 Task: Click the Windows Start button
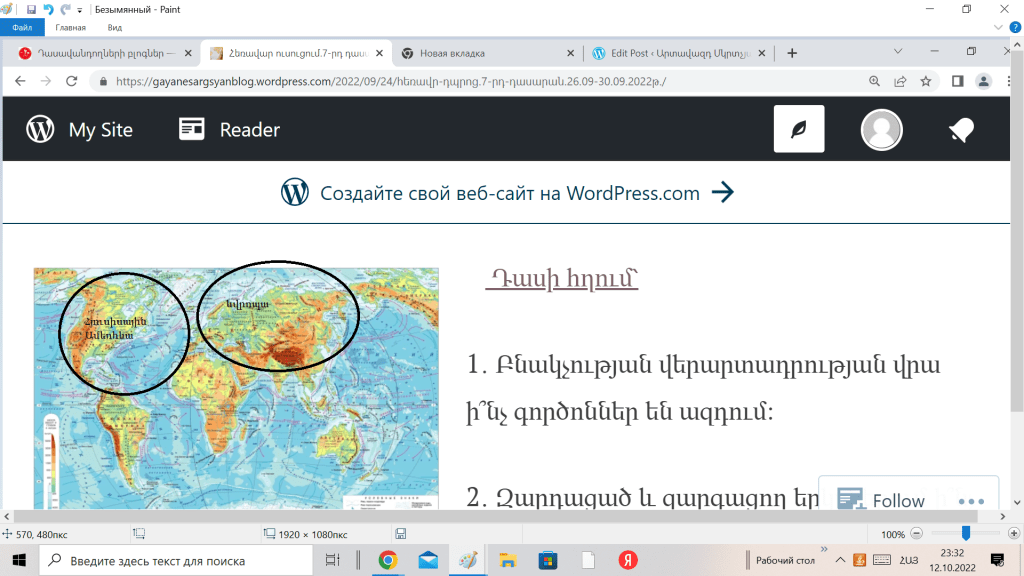[x=19, y=560]
